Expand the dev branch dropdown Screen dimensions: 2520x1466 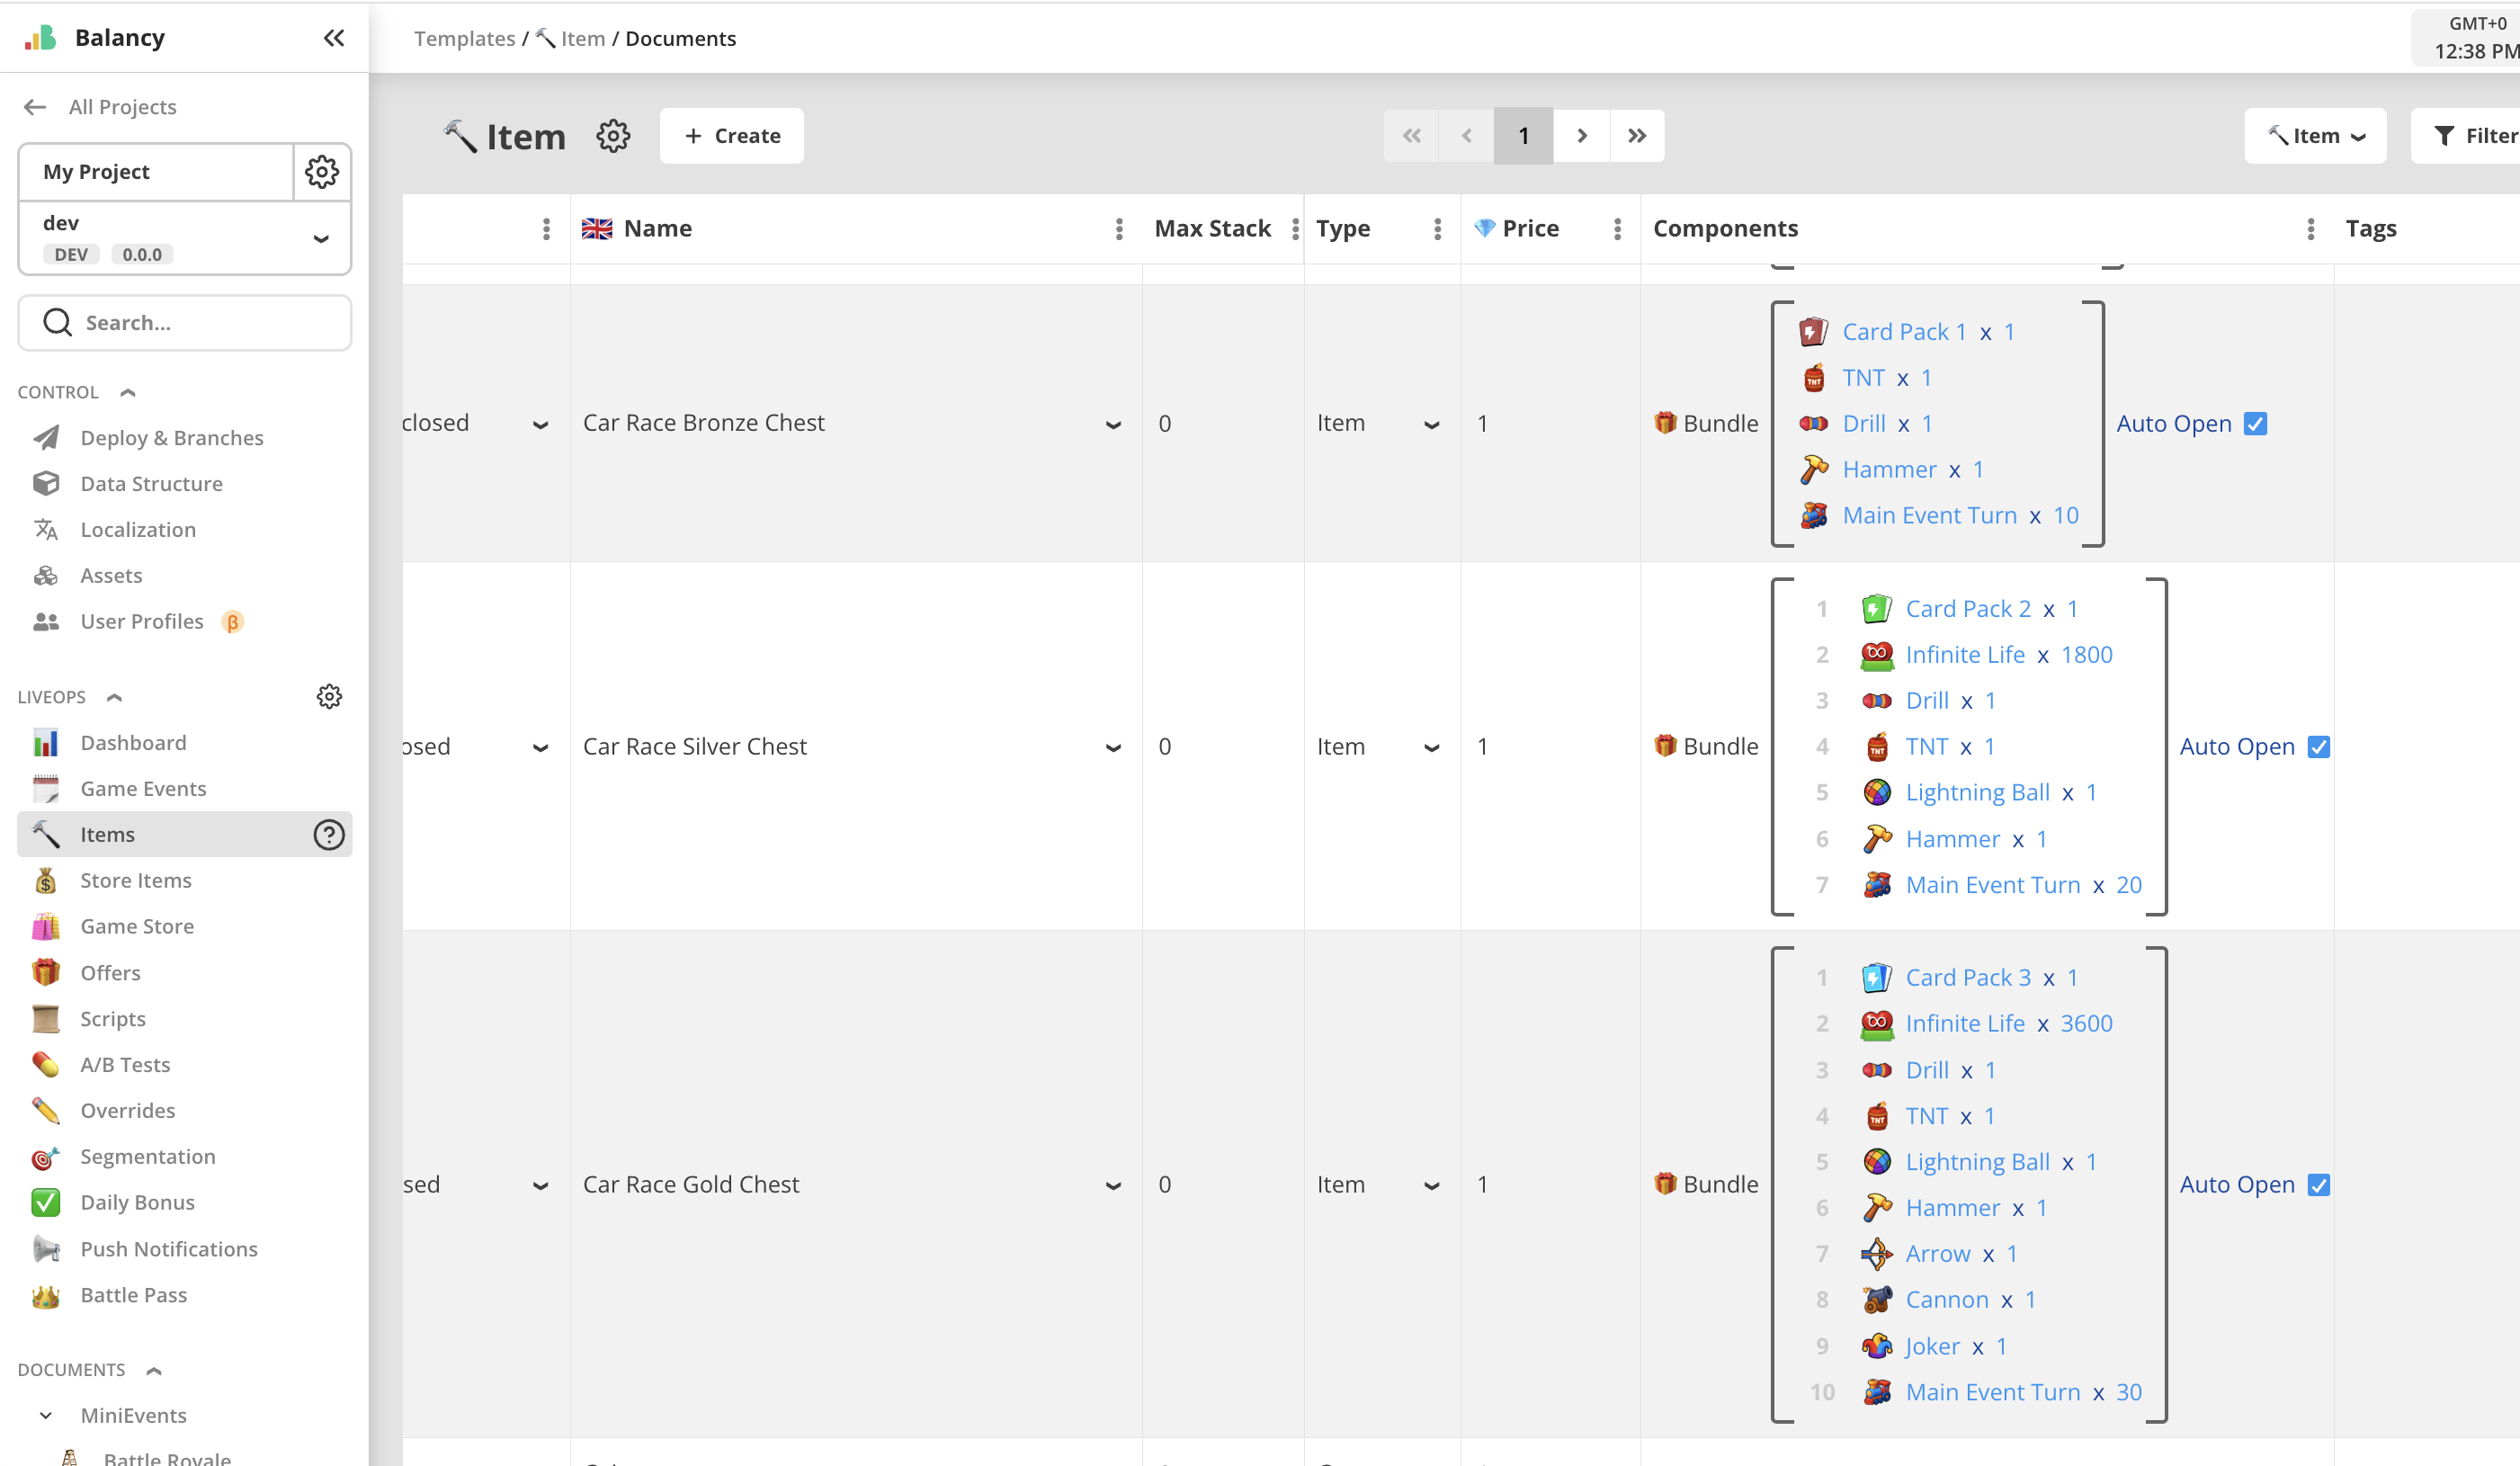(x=320, y=239)
